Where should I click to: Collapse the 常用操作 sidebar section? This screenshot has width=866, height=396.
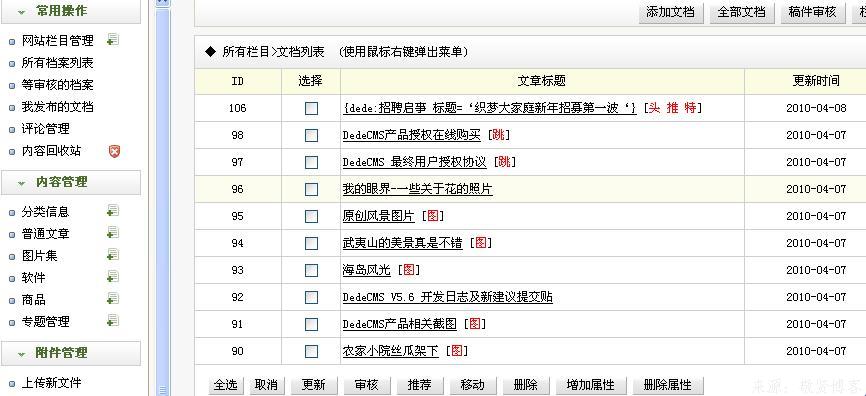click(71, 11)
